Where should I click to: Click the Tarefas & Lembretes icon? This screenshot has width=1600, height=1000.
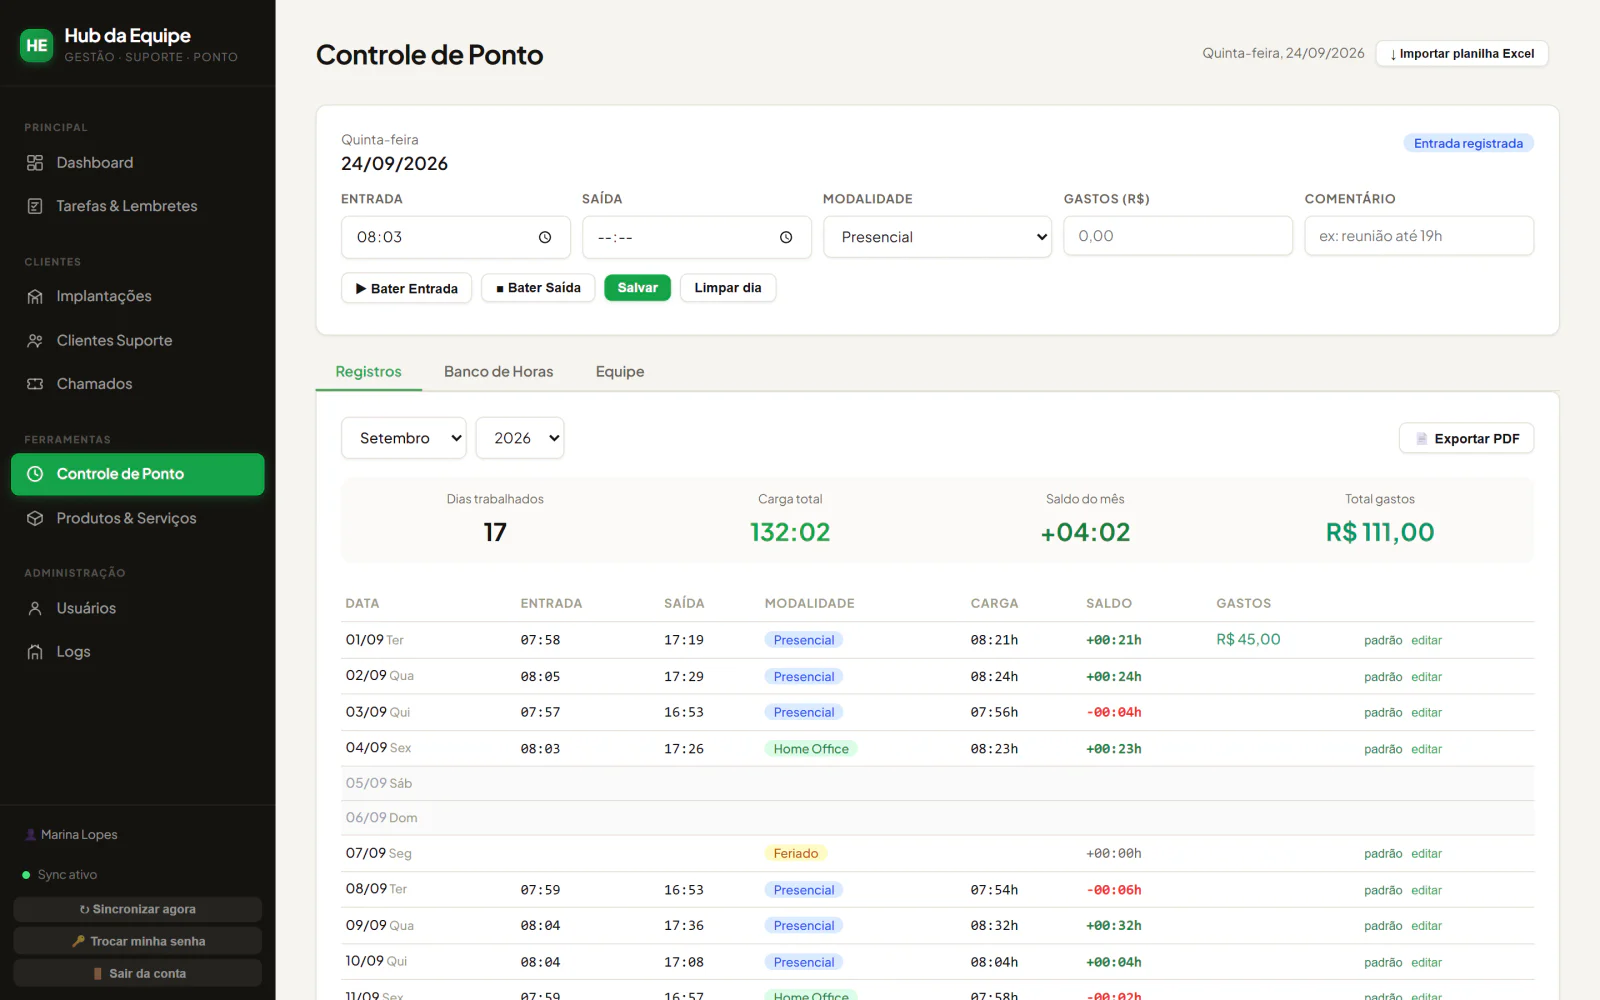(x=35, y=206)
